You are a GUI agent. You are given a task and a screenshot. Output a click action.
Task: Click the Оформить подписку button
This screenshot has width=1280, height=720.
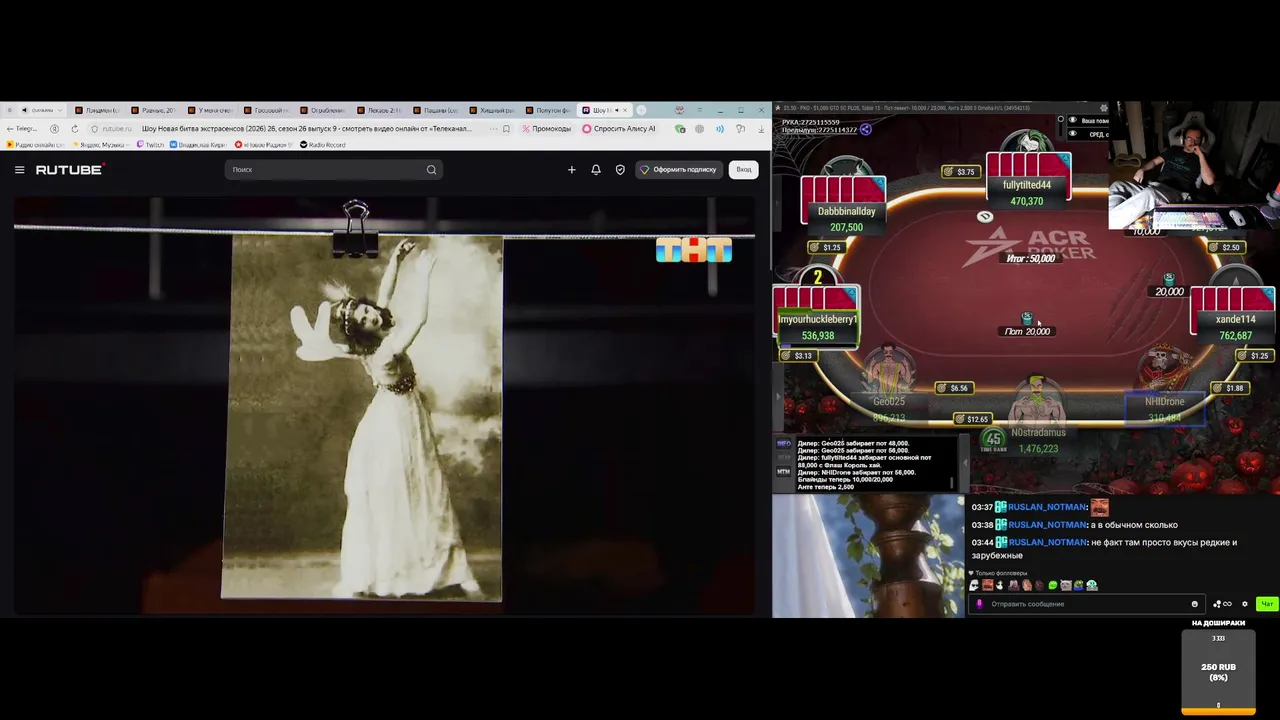point(678,170)
